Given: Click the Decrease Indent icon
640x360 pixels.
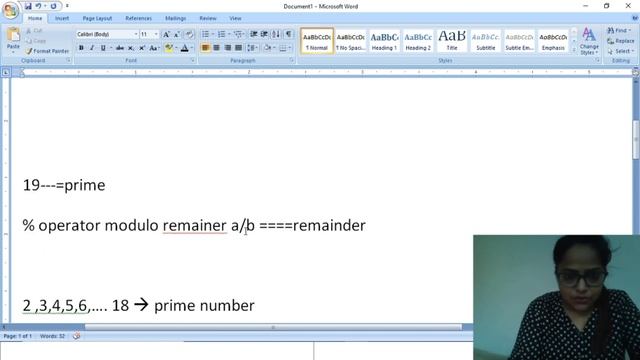Looking at the screenshot, I should point(253,34).
